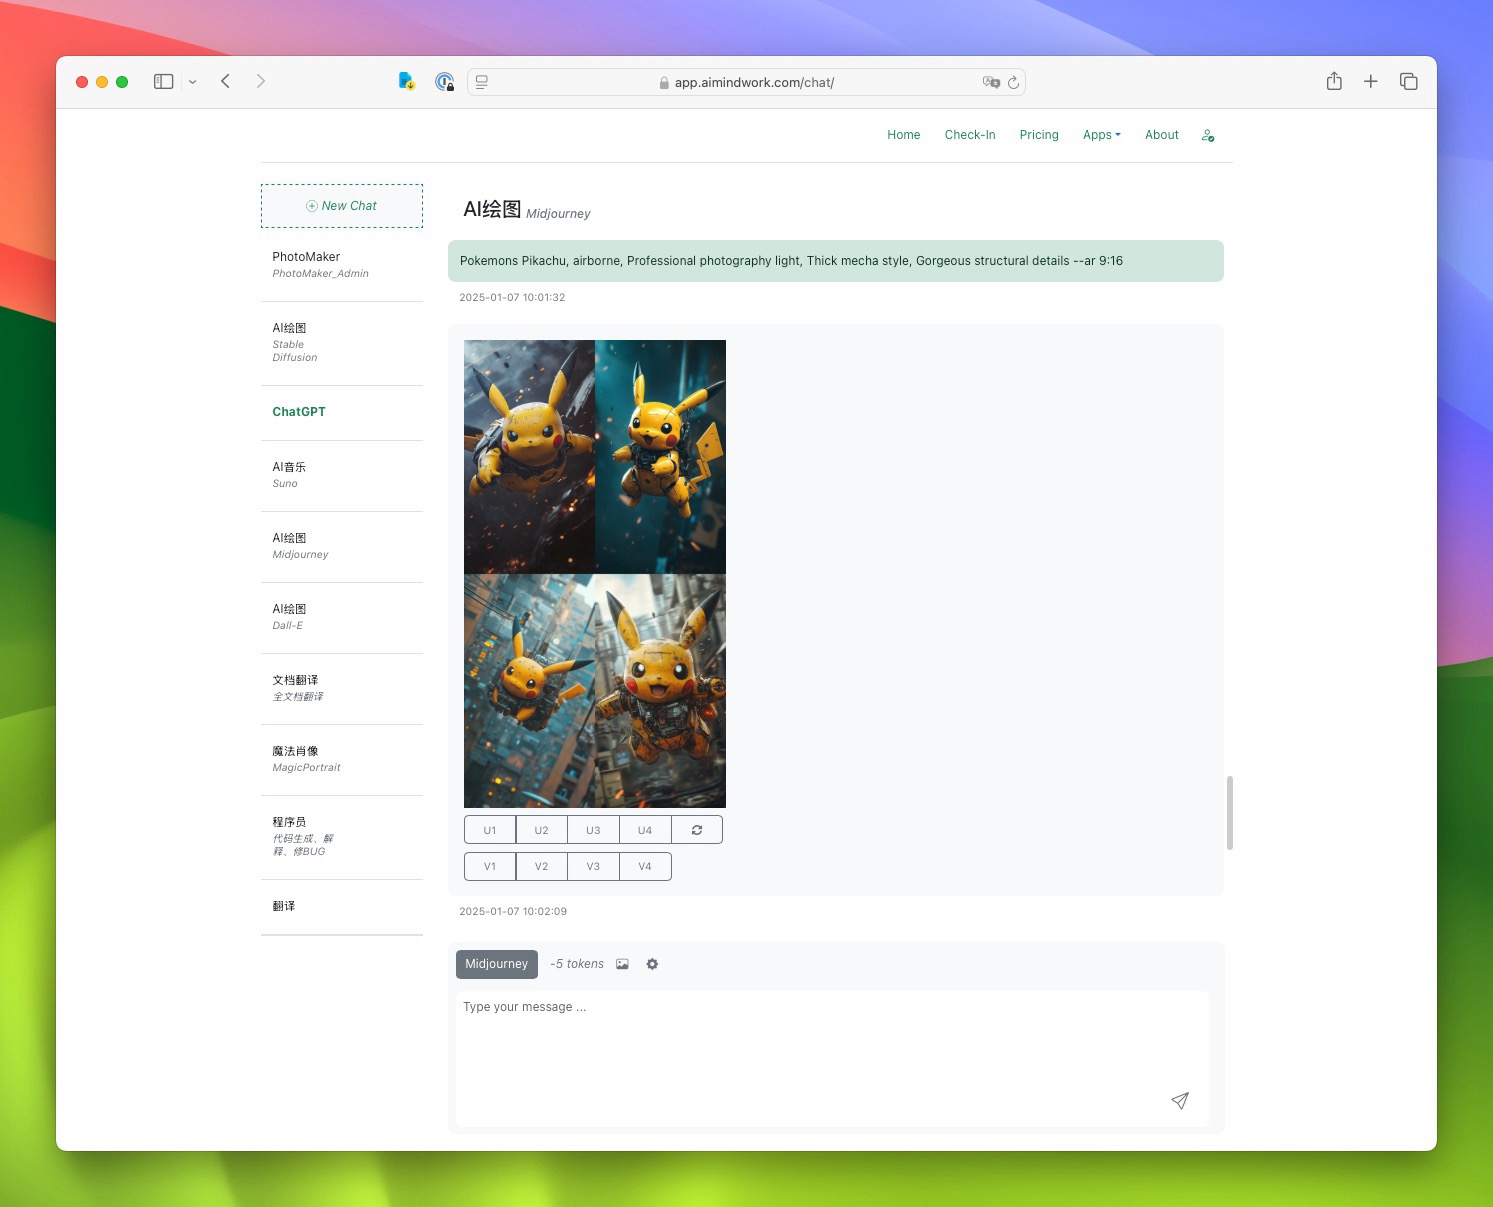Open the PhotoMaker chat in the sidebar
Image resolution: width=1493 pixels, height=1207 pixels.
click(342, 265)
